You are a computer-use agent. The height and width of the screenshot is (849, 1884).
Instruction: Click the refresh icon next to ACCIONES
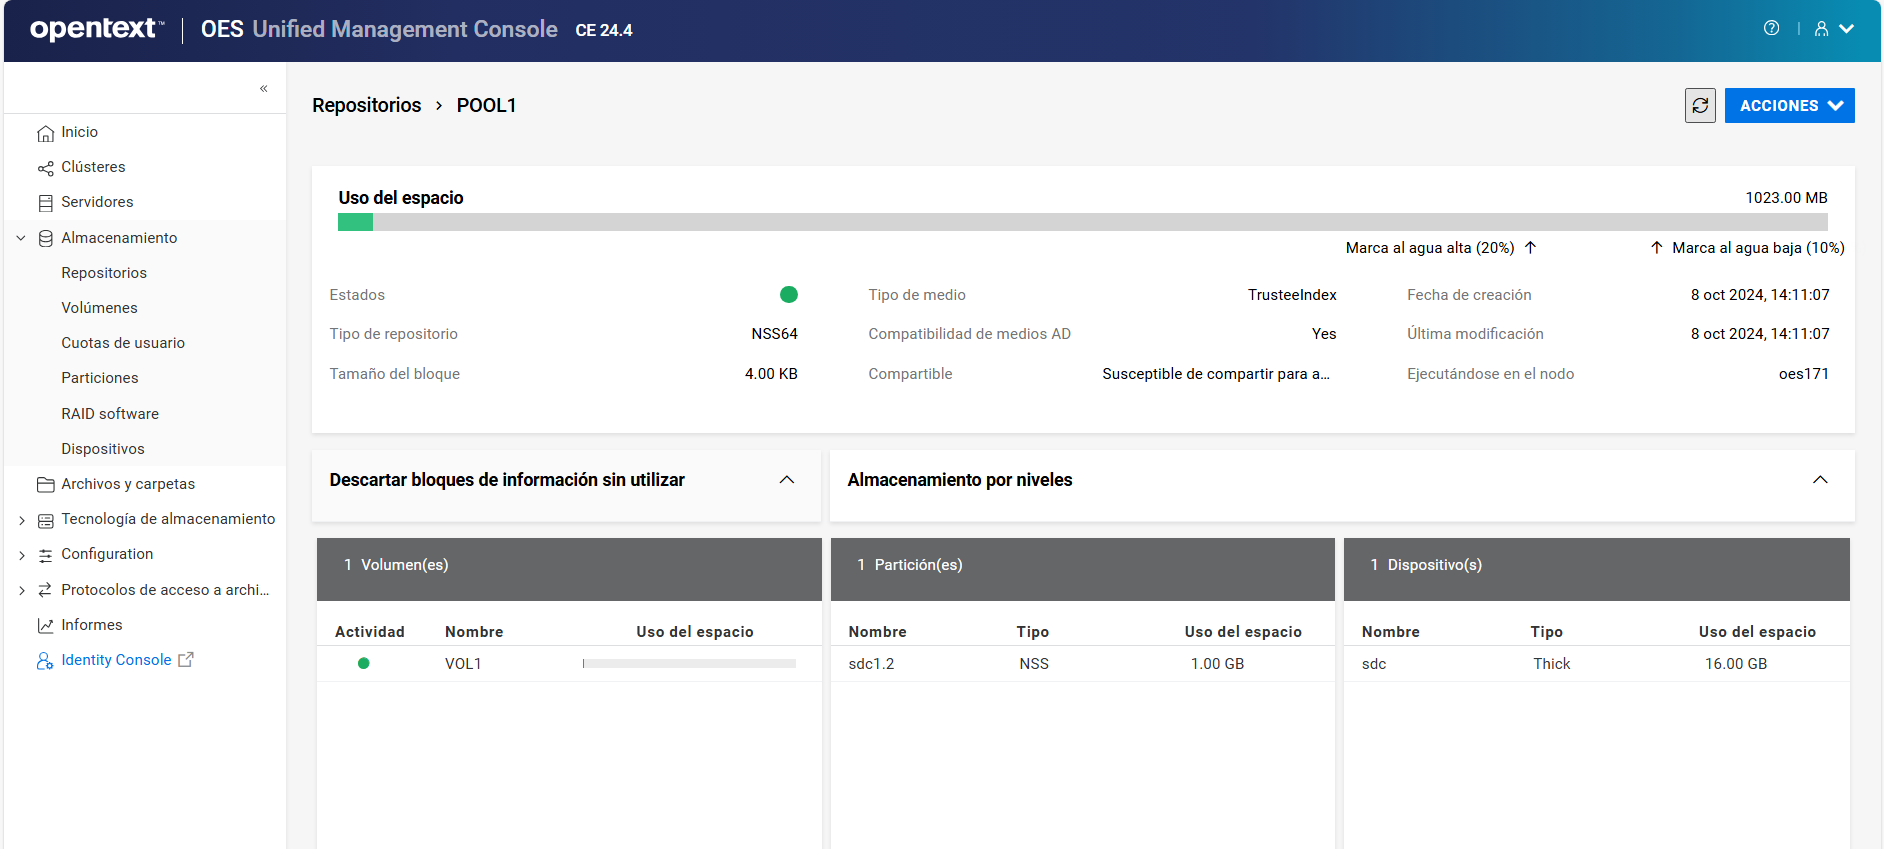pos(1699,106)
